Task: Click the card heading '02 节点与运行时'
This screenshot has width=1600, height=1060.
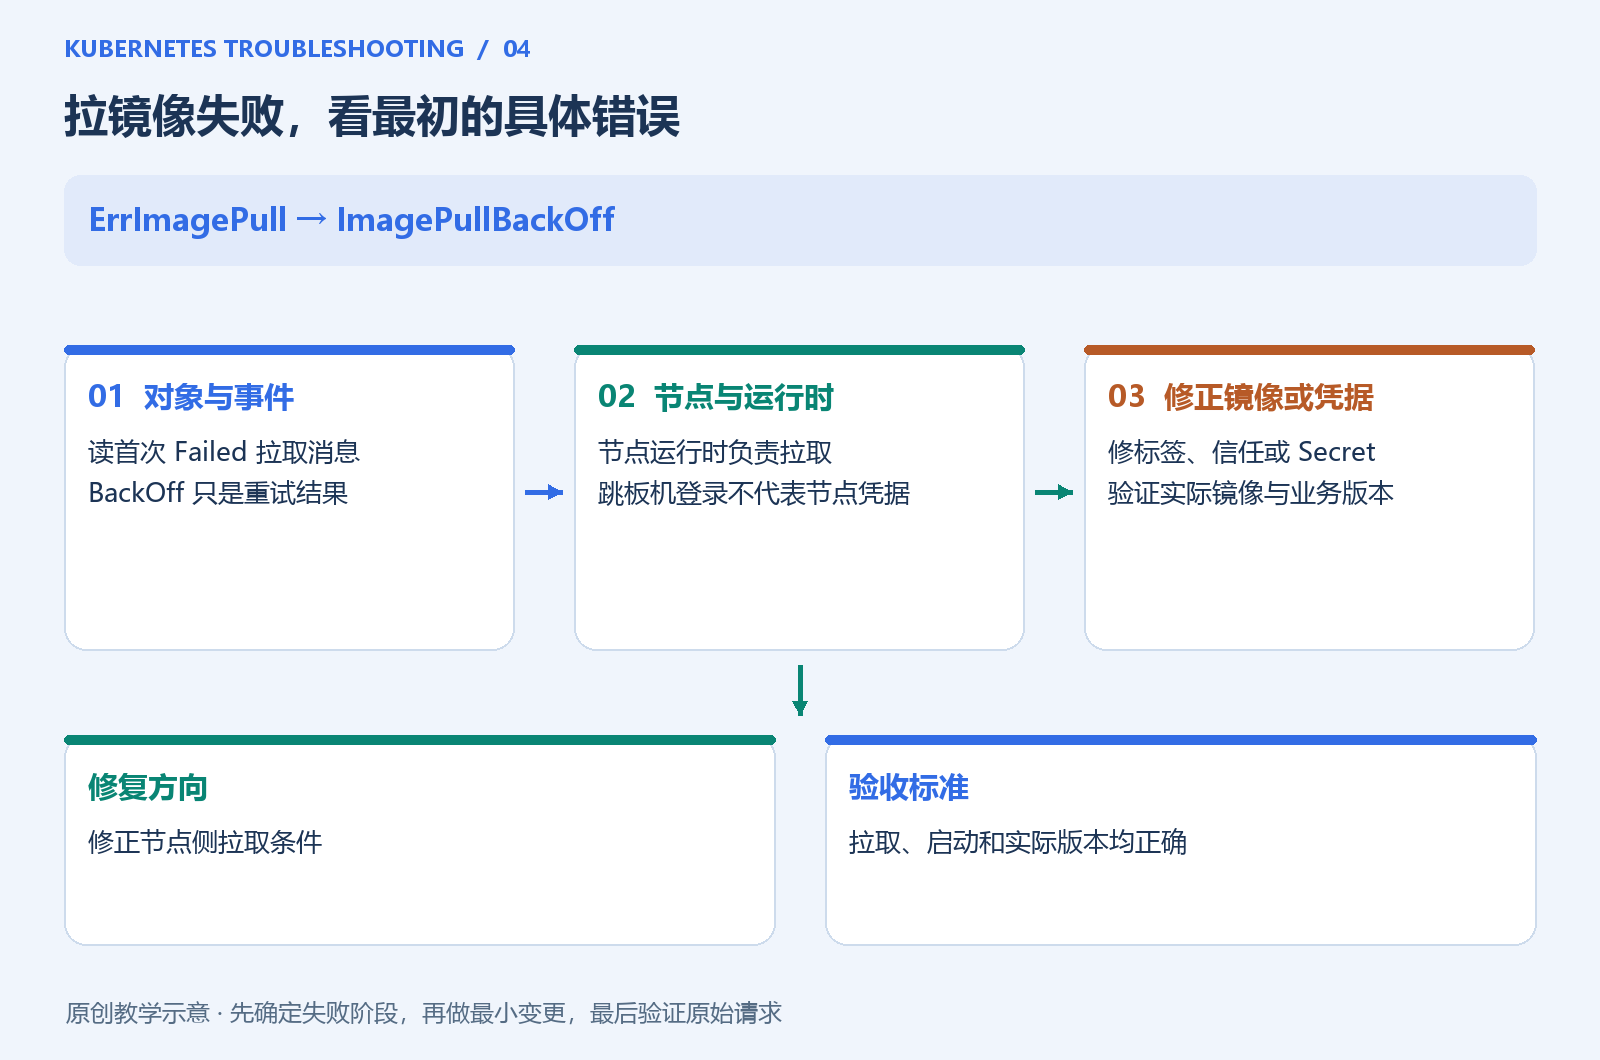Action: tap(716, 397)
